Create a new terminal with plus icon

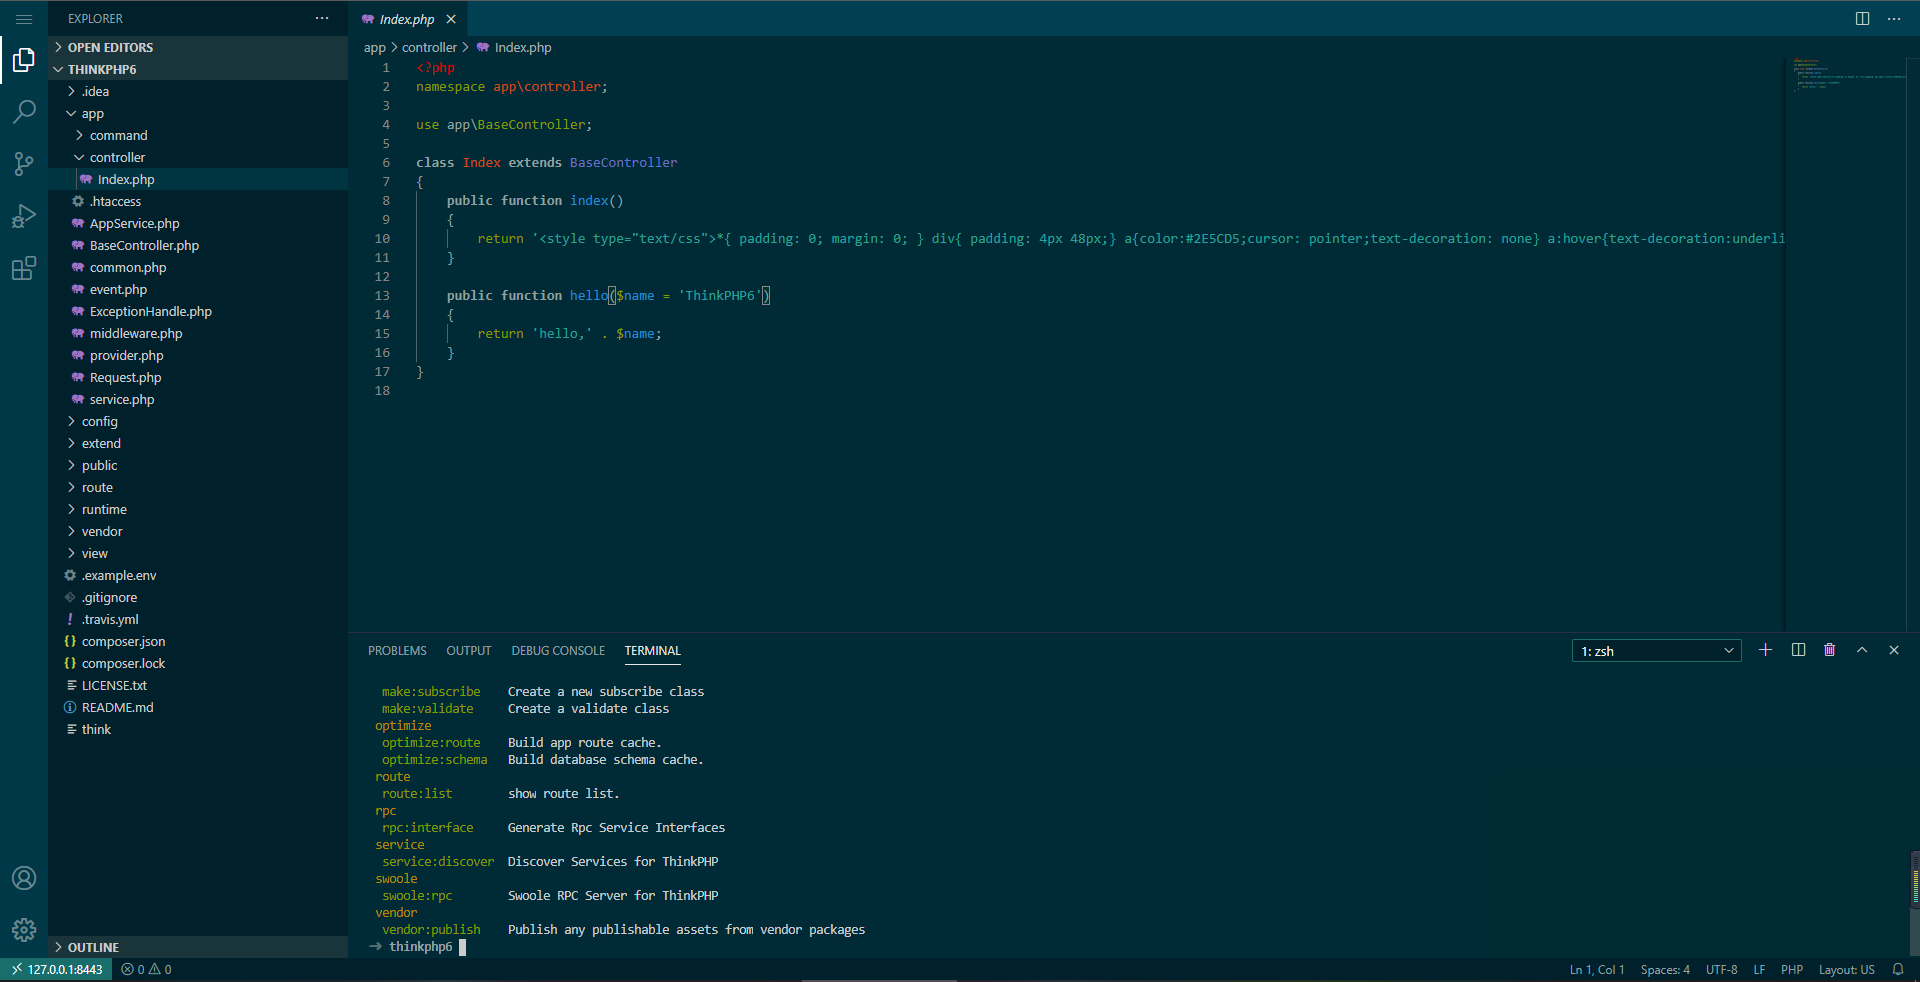tap(1765, 650)
